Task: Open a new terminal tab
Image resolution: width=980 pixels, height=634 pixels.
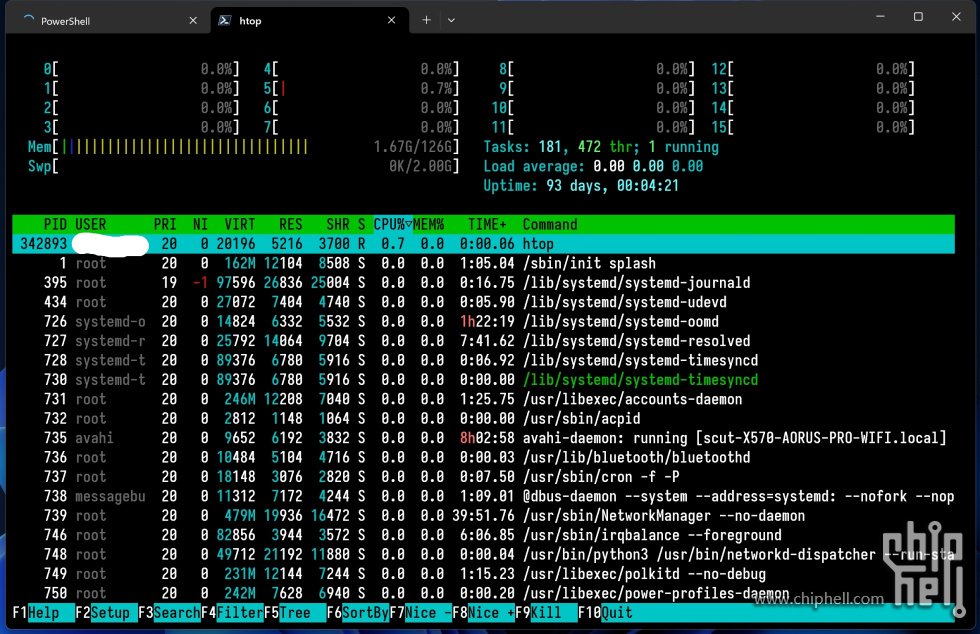Action: [426, 20]
